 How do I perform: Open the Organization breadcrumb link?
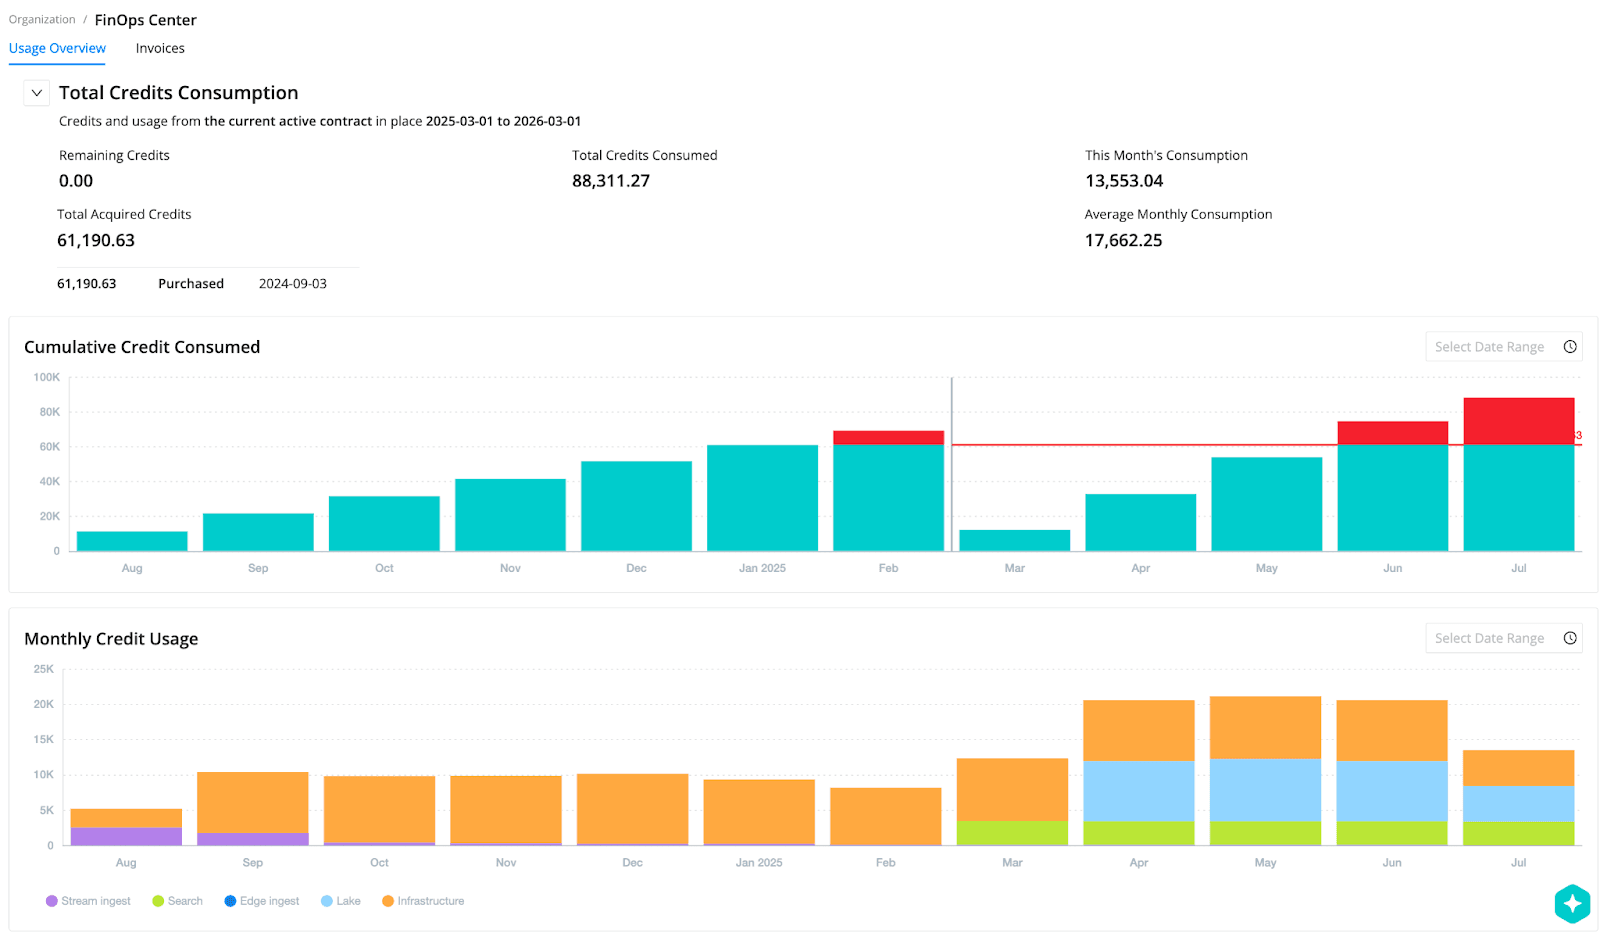[x=42, y=20]
